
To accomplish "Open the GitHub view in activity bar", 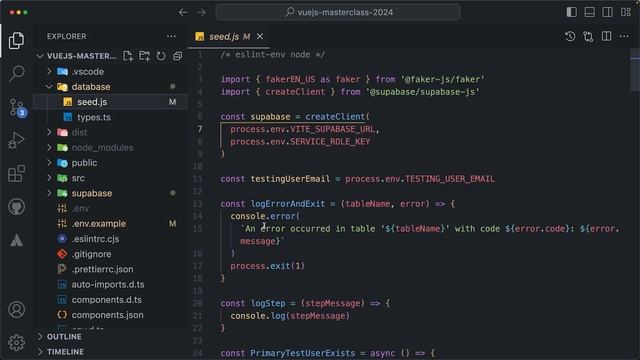I will coord(16,207).
